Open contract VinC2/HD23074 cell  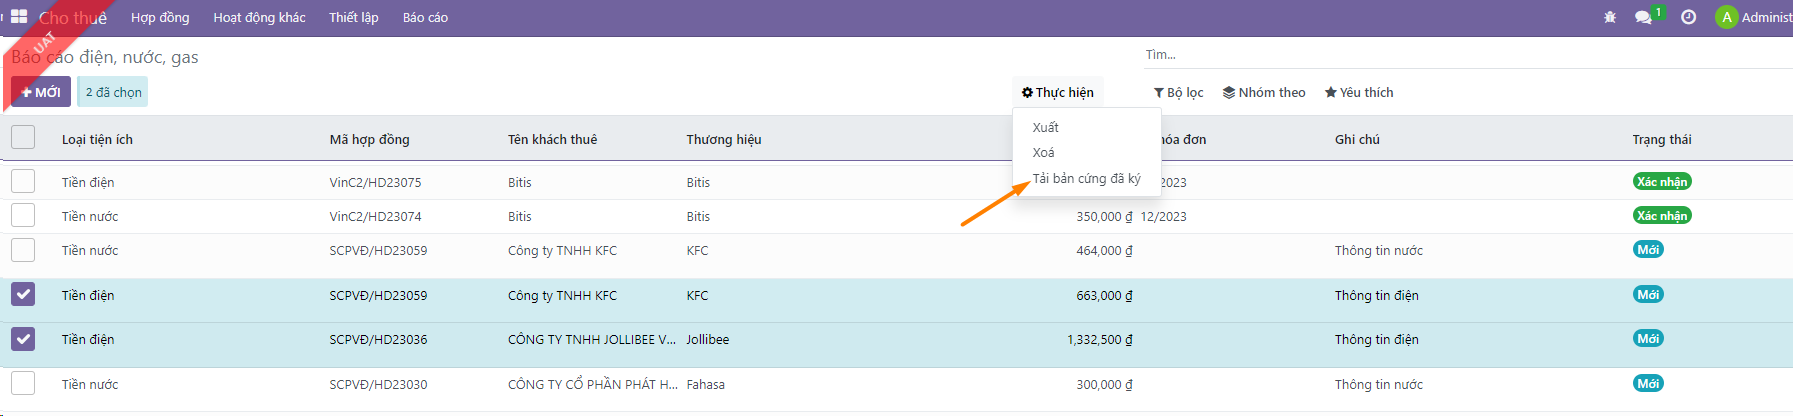(375, 216)
